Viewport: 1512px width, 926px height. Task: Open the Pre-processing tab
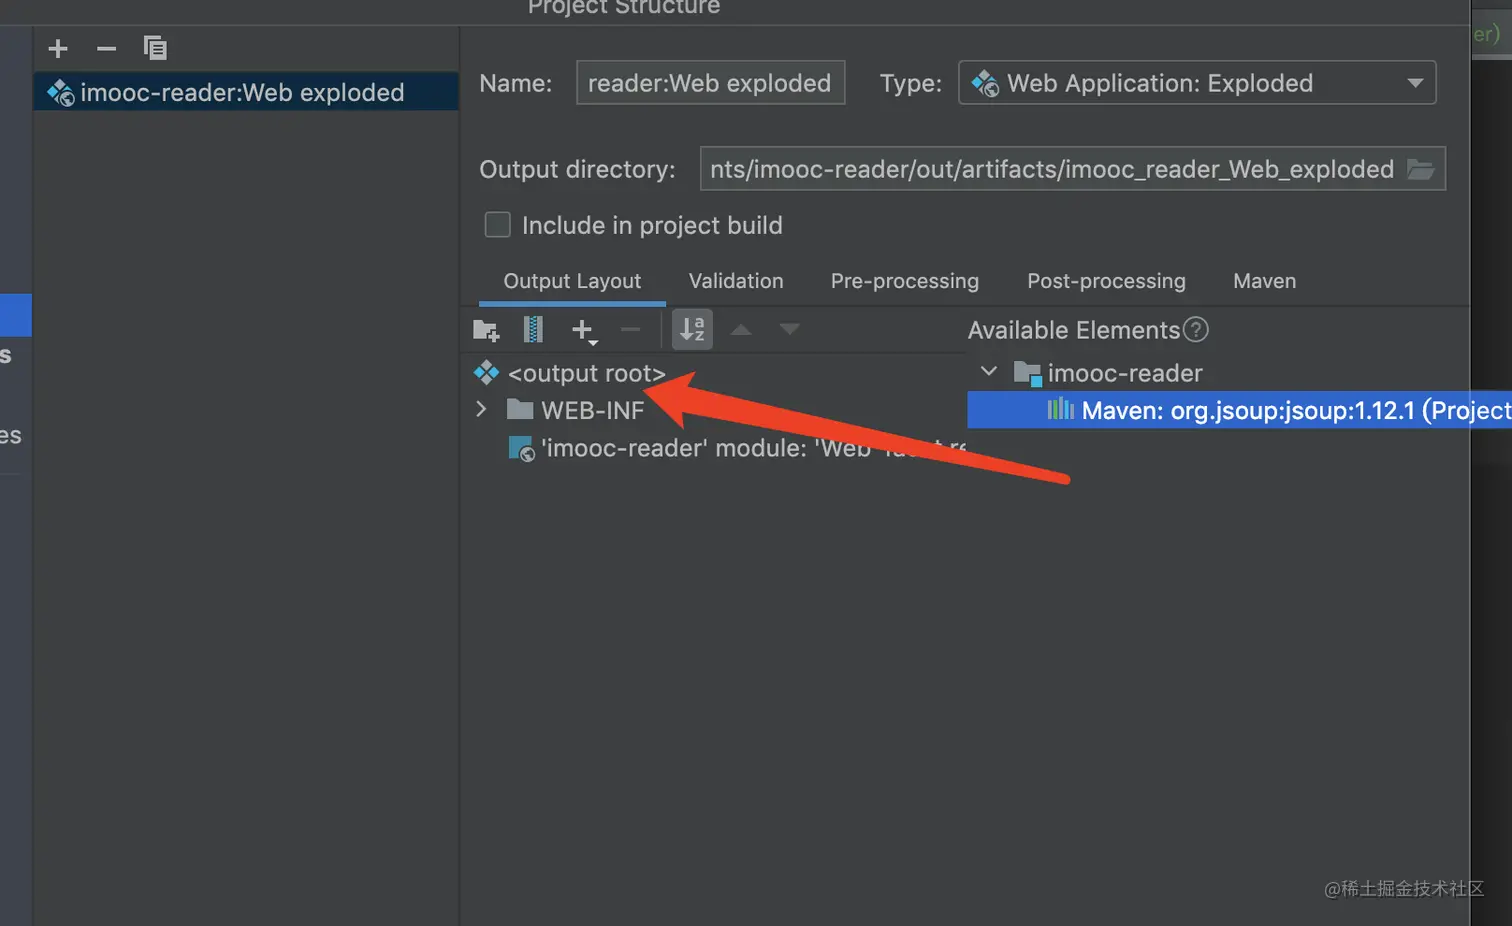(x=904, y=281)
